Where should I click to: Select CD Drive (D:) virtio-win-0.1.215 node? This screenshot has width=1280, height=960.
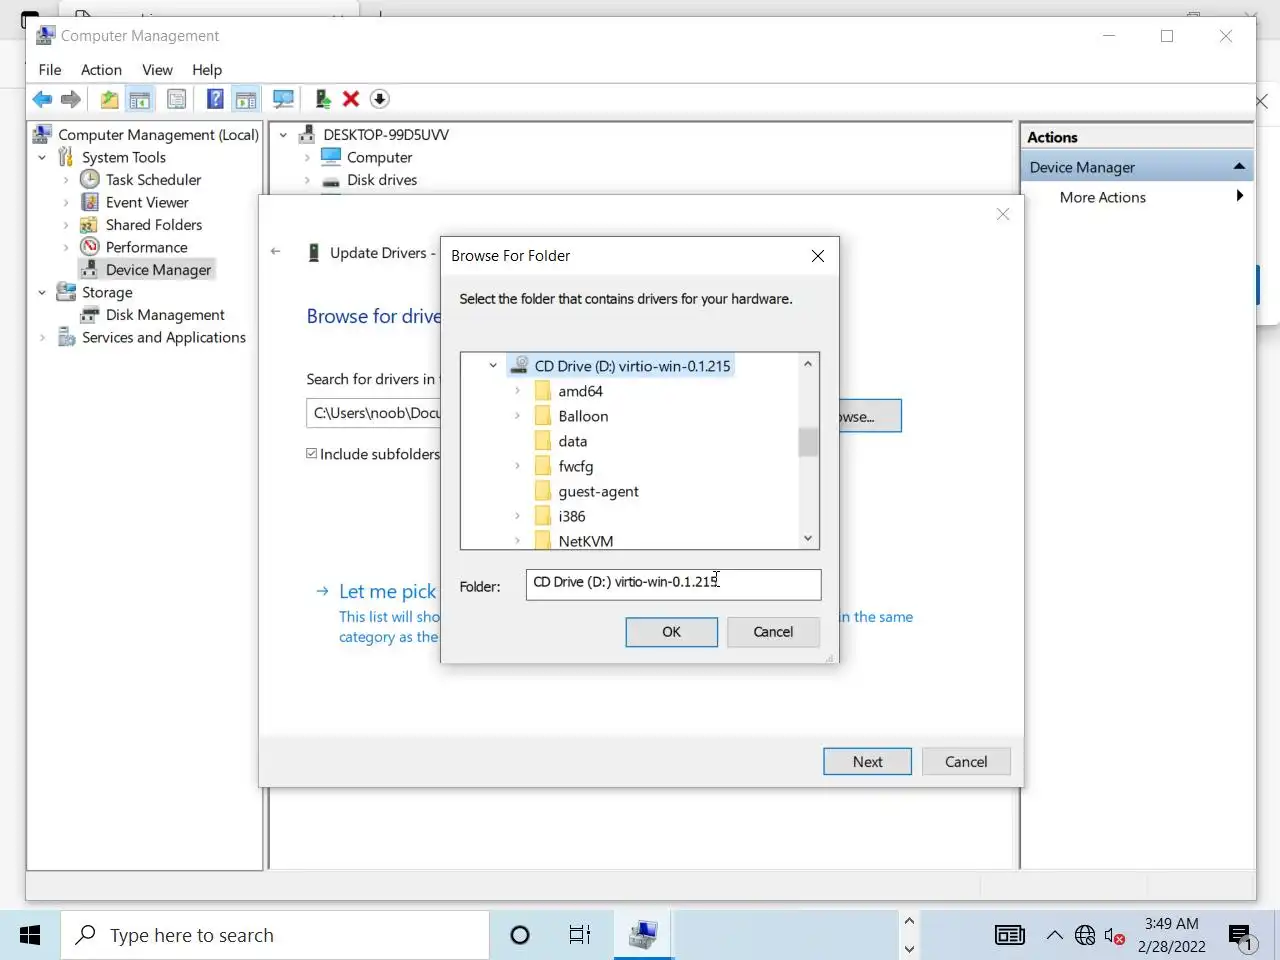[x=632, y=366]
